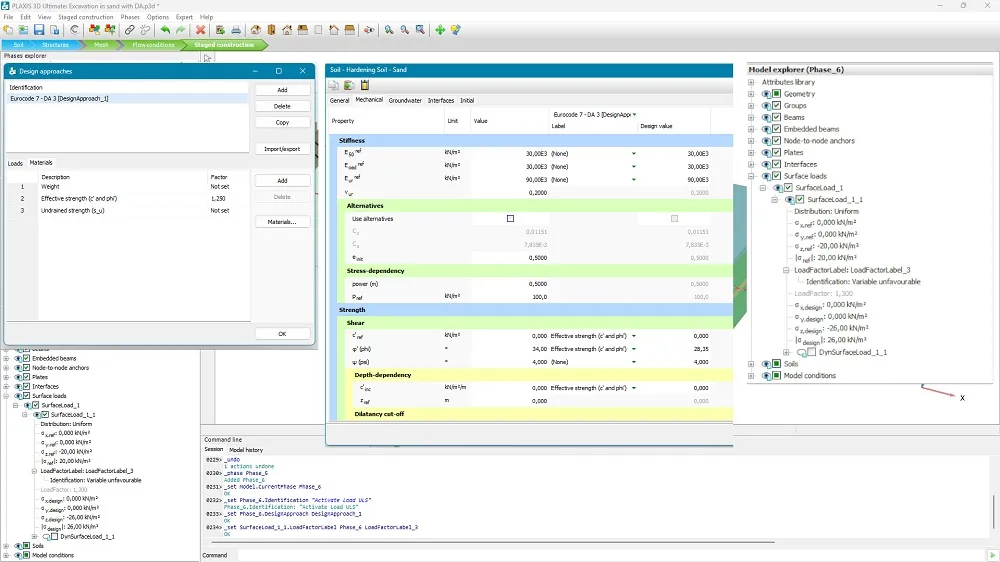
Task: Click the Materials... button
Action: 282,222
